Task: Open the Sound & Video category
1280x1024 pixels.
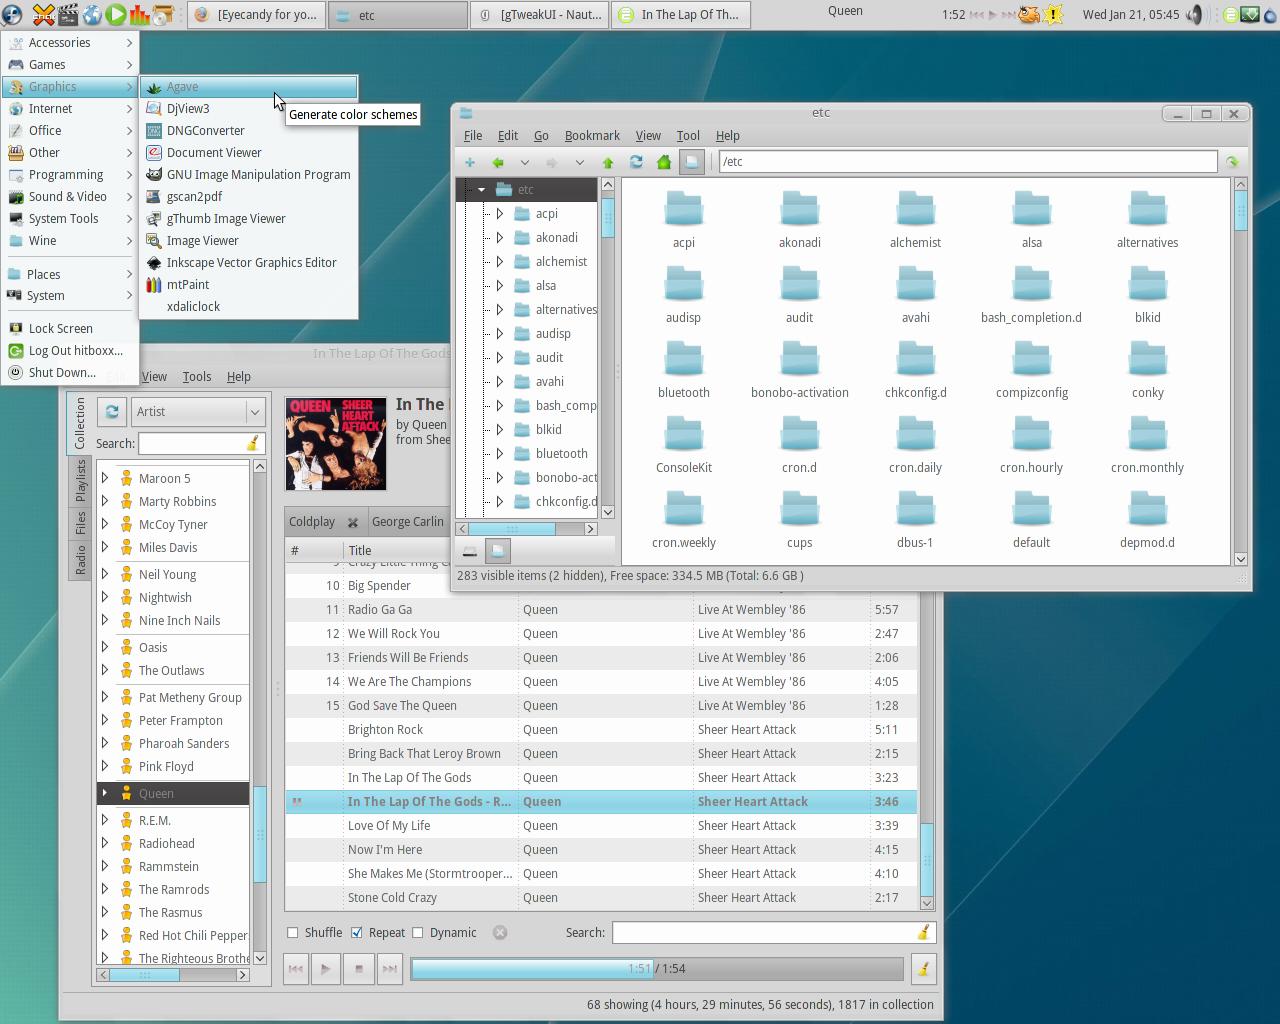Action: coord(69,197)
